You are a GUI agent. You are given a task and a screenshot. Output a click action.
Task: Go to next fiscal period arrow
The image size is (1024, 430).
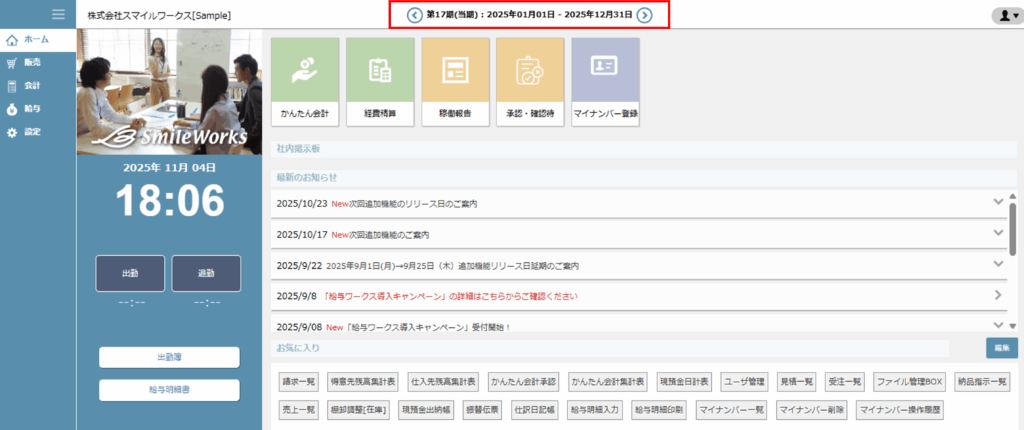click(x=645, y=15)
